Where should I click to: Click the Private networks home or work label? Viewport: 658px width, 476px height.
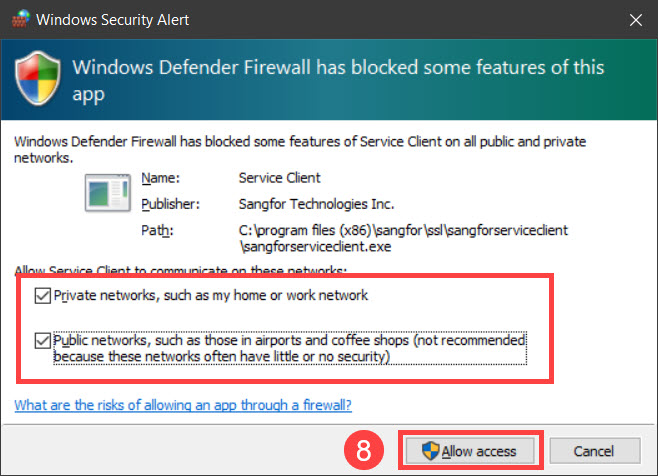(211, 296)
